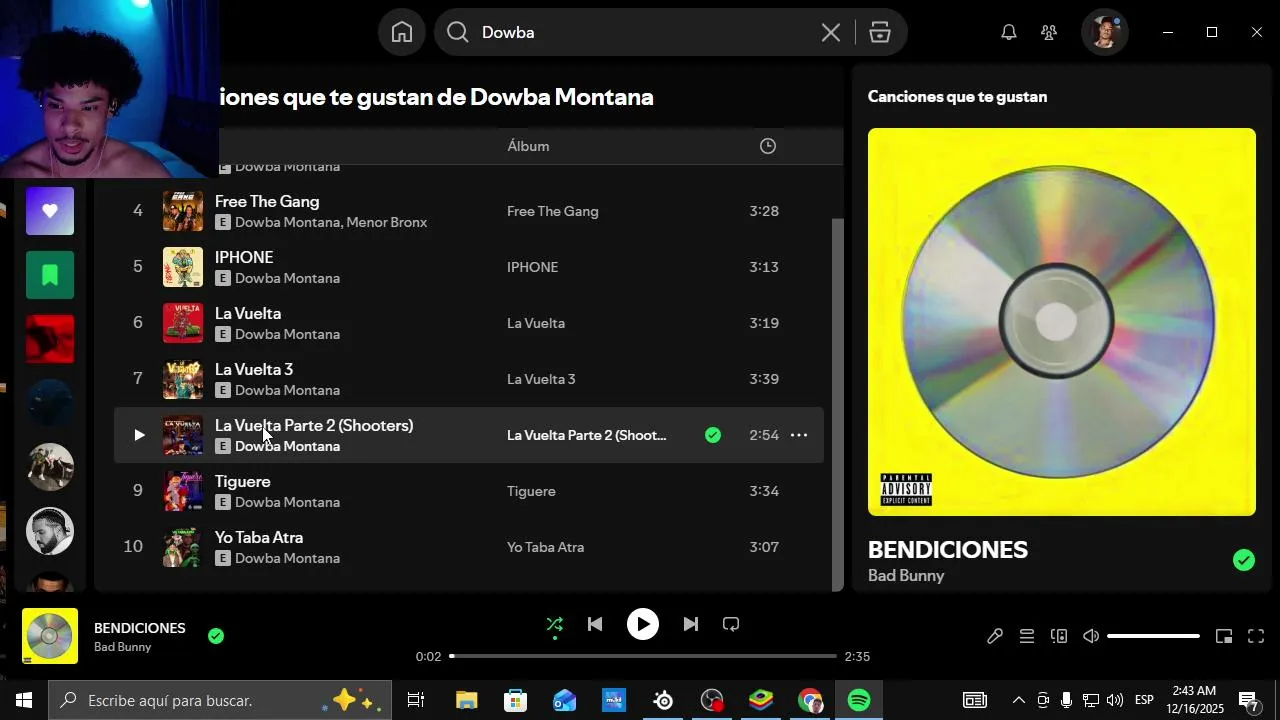Click La Vuelta 3 cover thumbnail

click(183, 379)
